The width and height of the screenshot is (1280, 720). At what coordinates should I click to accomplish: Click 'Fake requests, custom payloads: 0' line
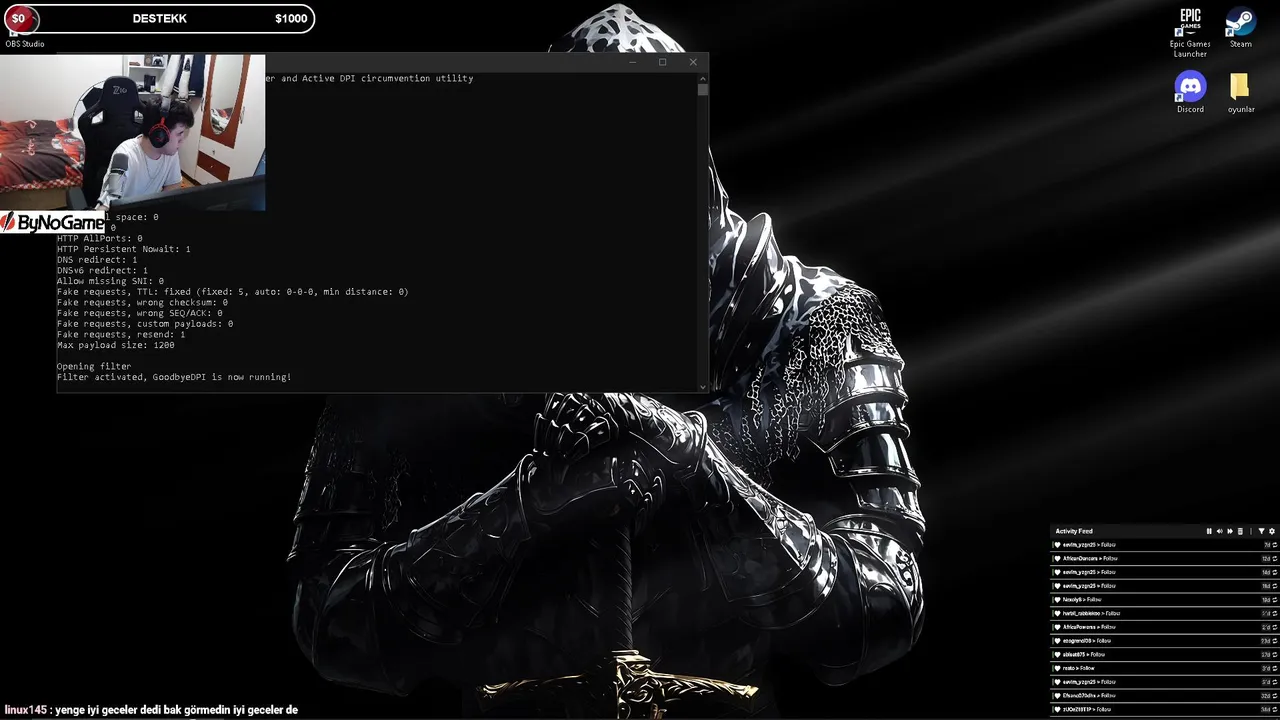coord(145,324)
